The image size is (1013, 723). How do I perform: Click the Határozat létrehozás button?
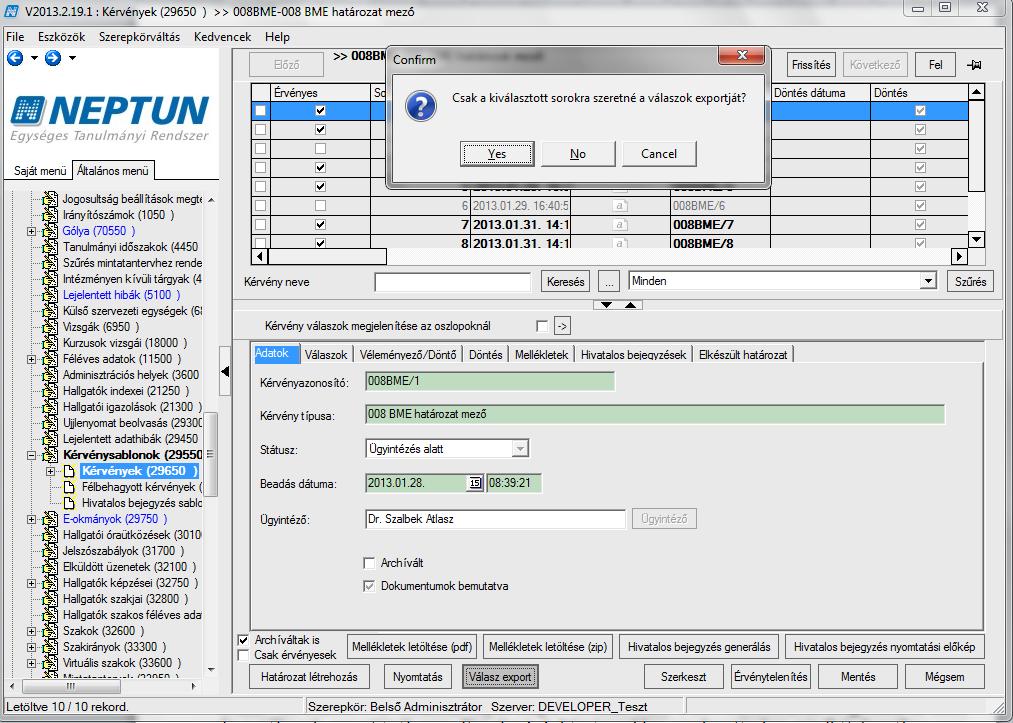pos(309,677)
